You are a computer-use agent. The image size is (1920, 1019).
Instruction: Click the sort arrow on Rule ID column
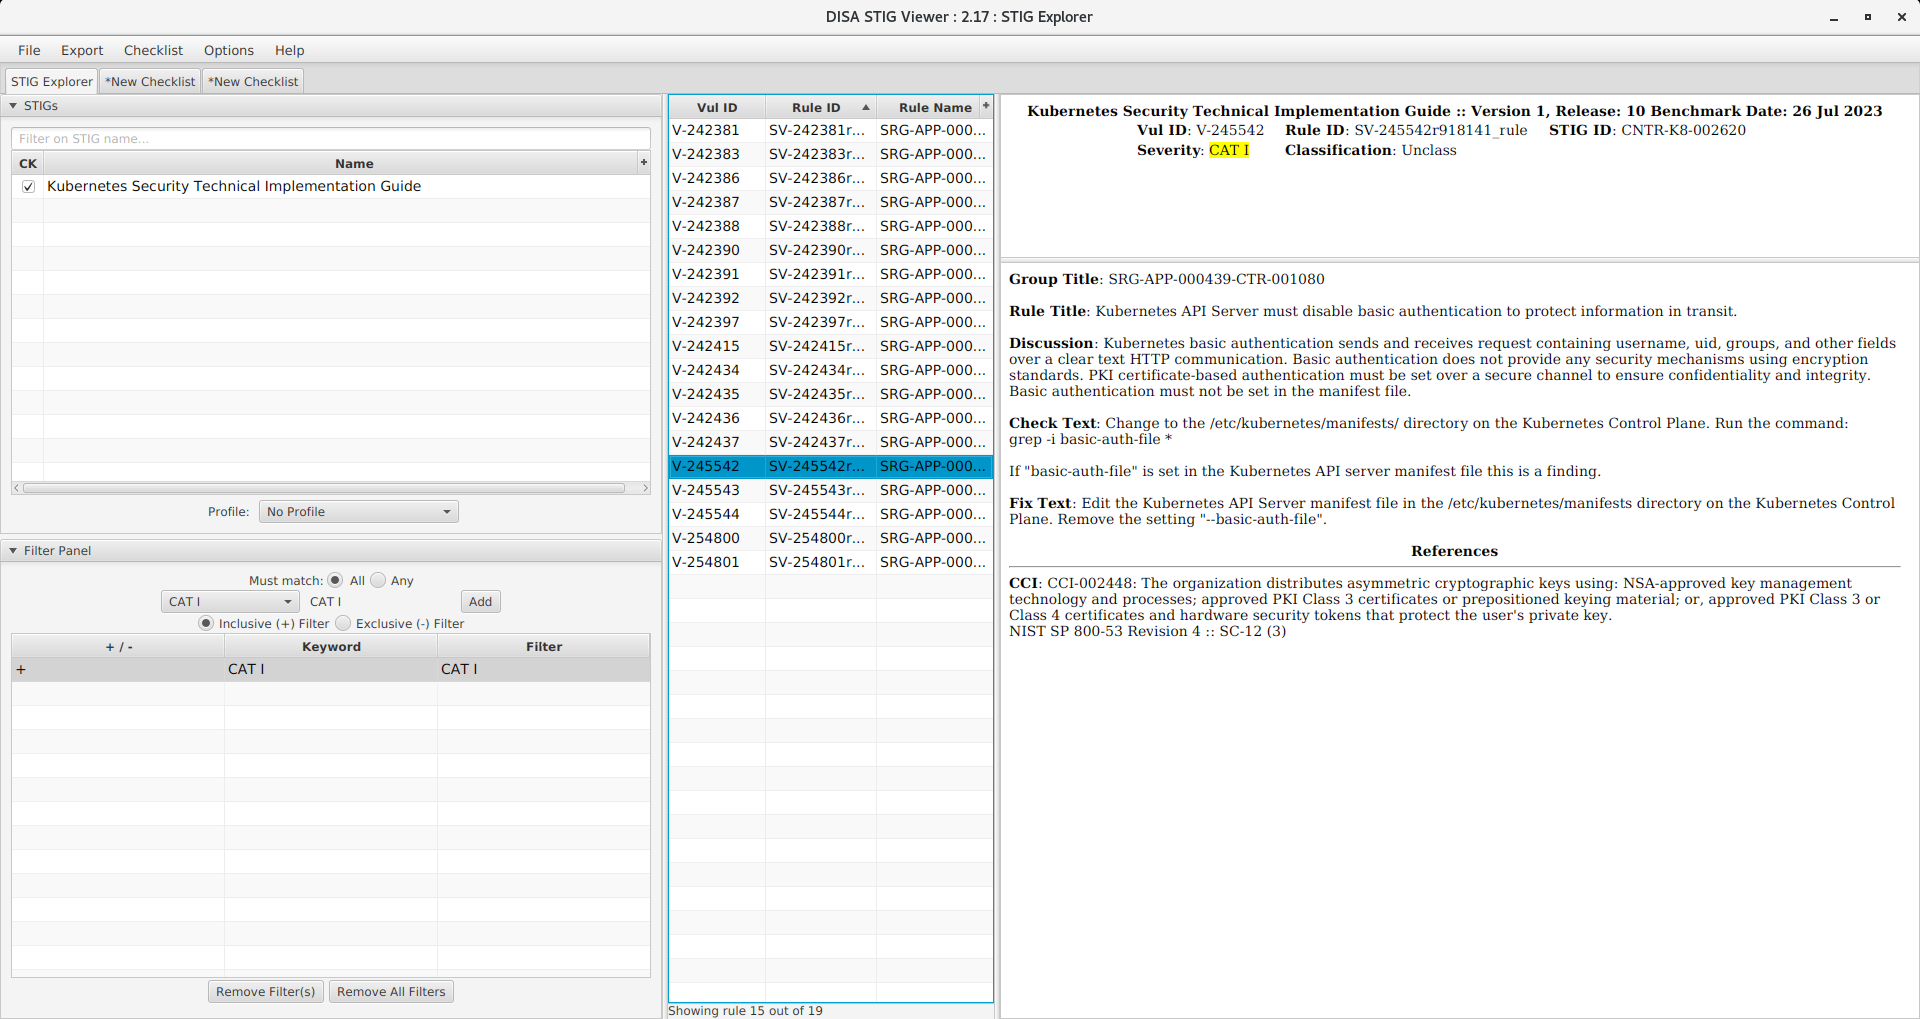[865, 107]
